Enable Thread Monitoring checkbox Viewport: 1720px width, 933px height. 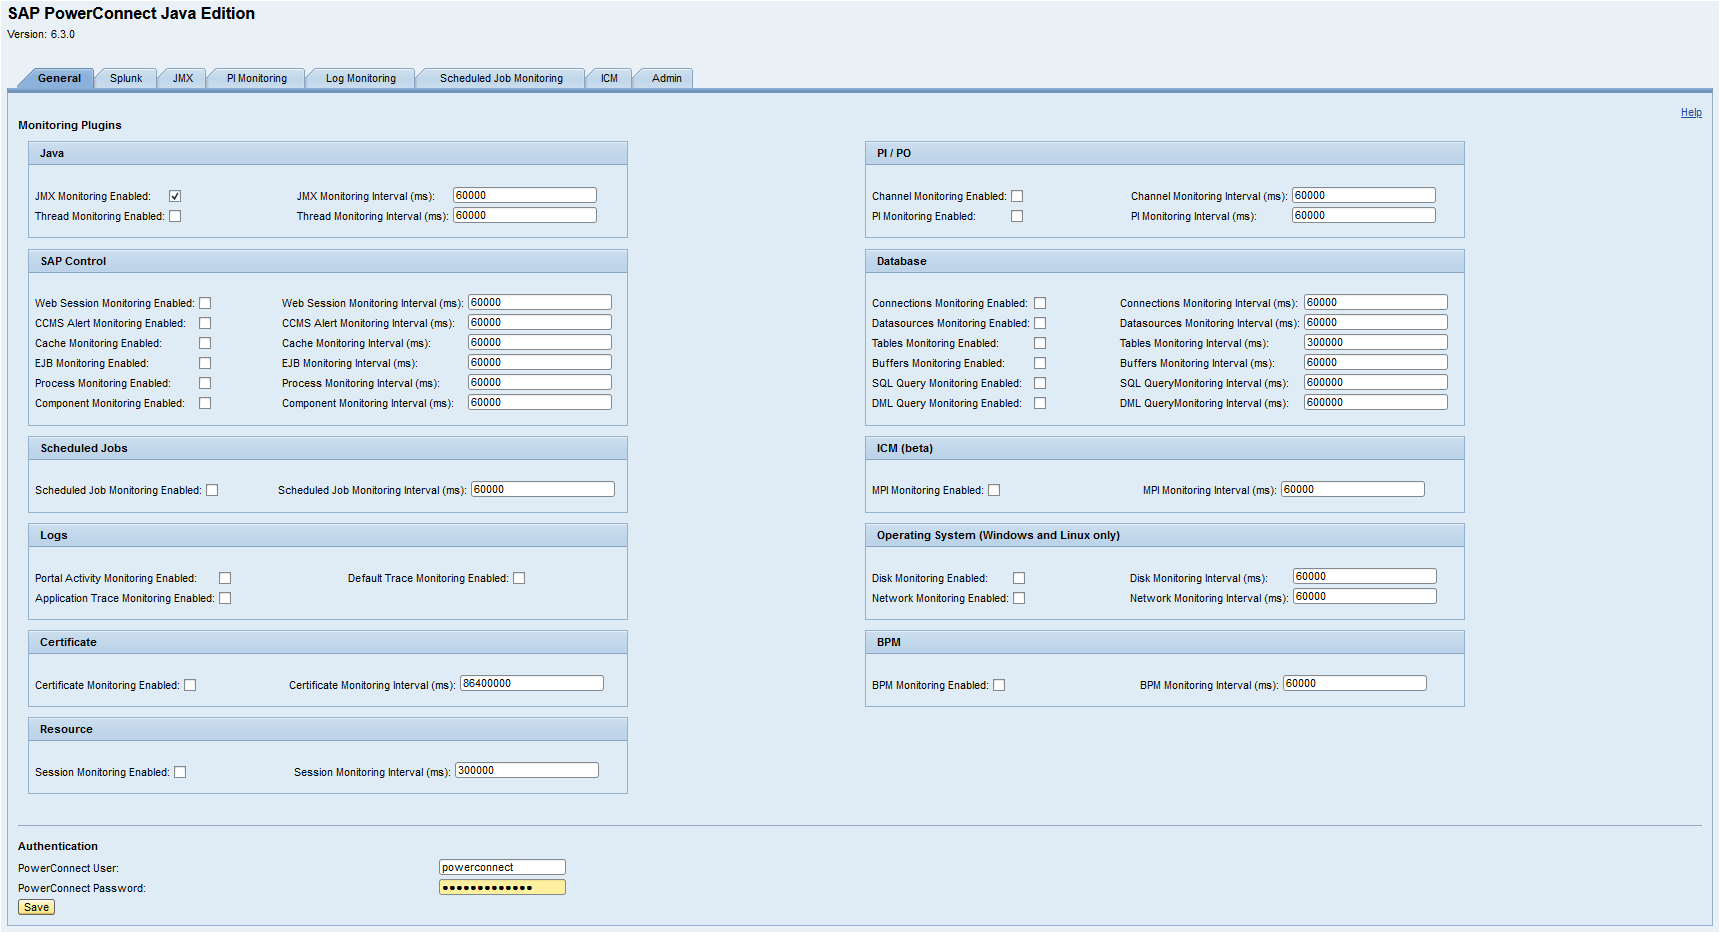(x=175, y=216)
